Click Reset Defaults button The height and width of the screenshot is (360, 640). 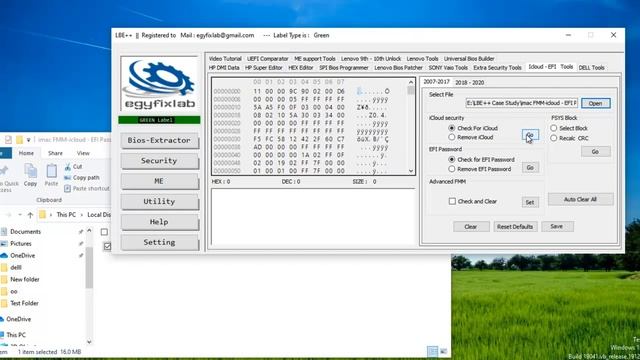click(x=515, y=227)
